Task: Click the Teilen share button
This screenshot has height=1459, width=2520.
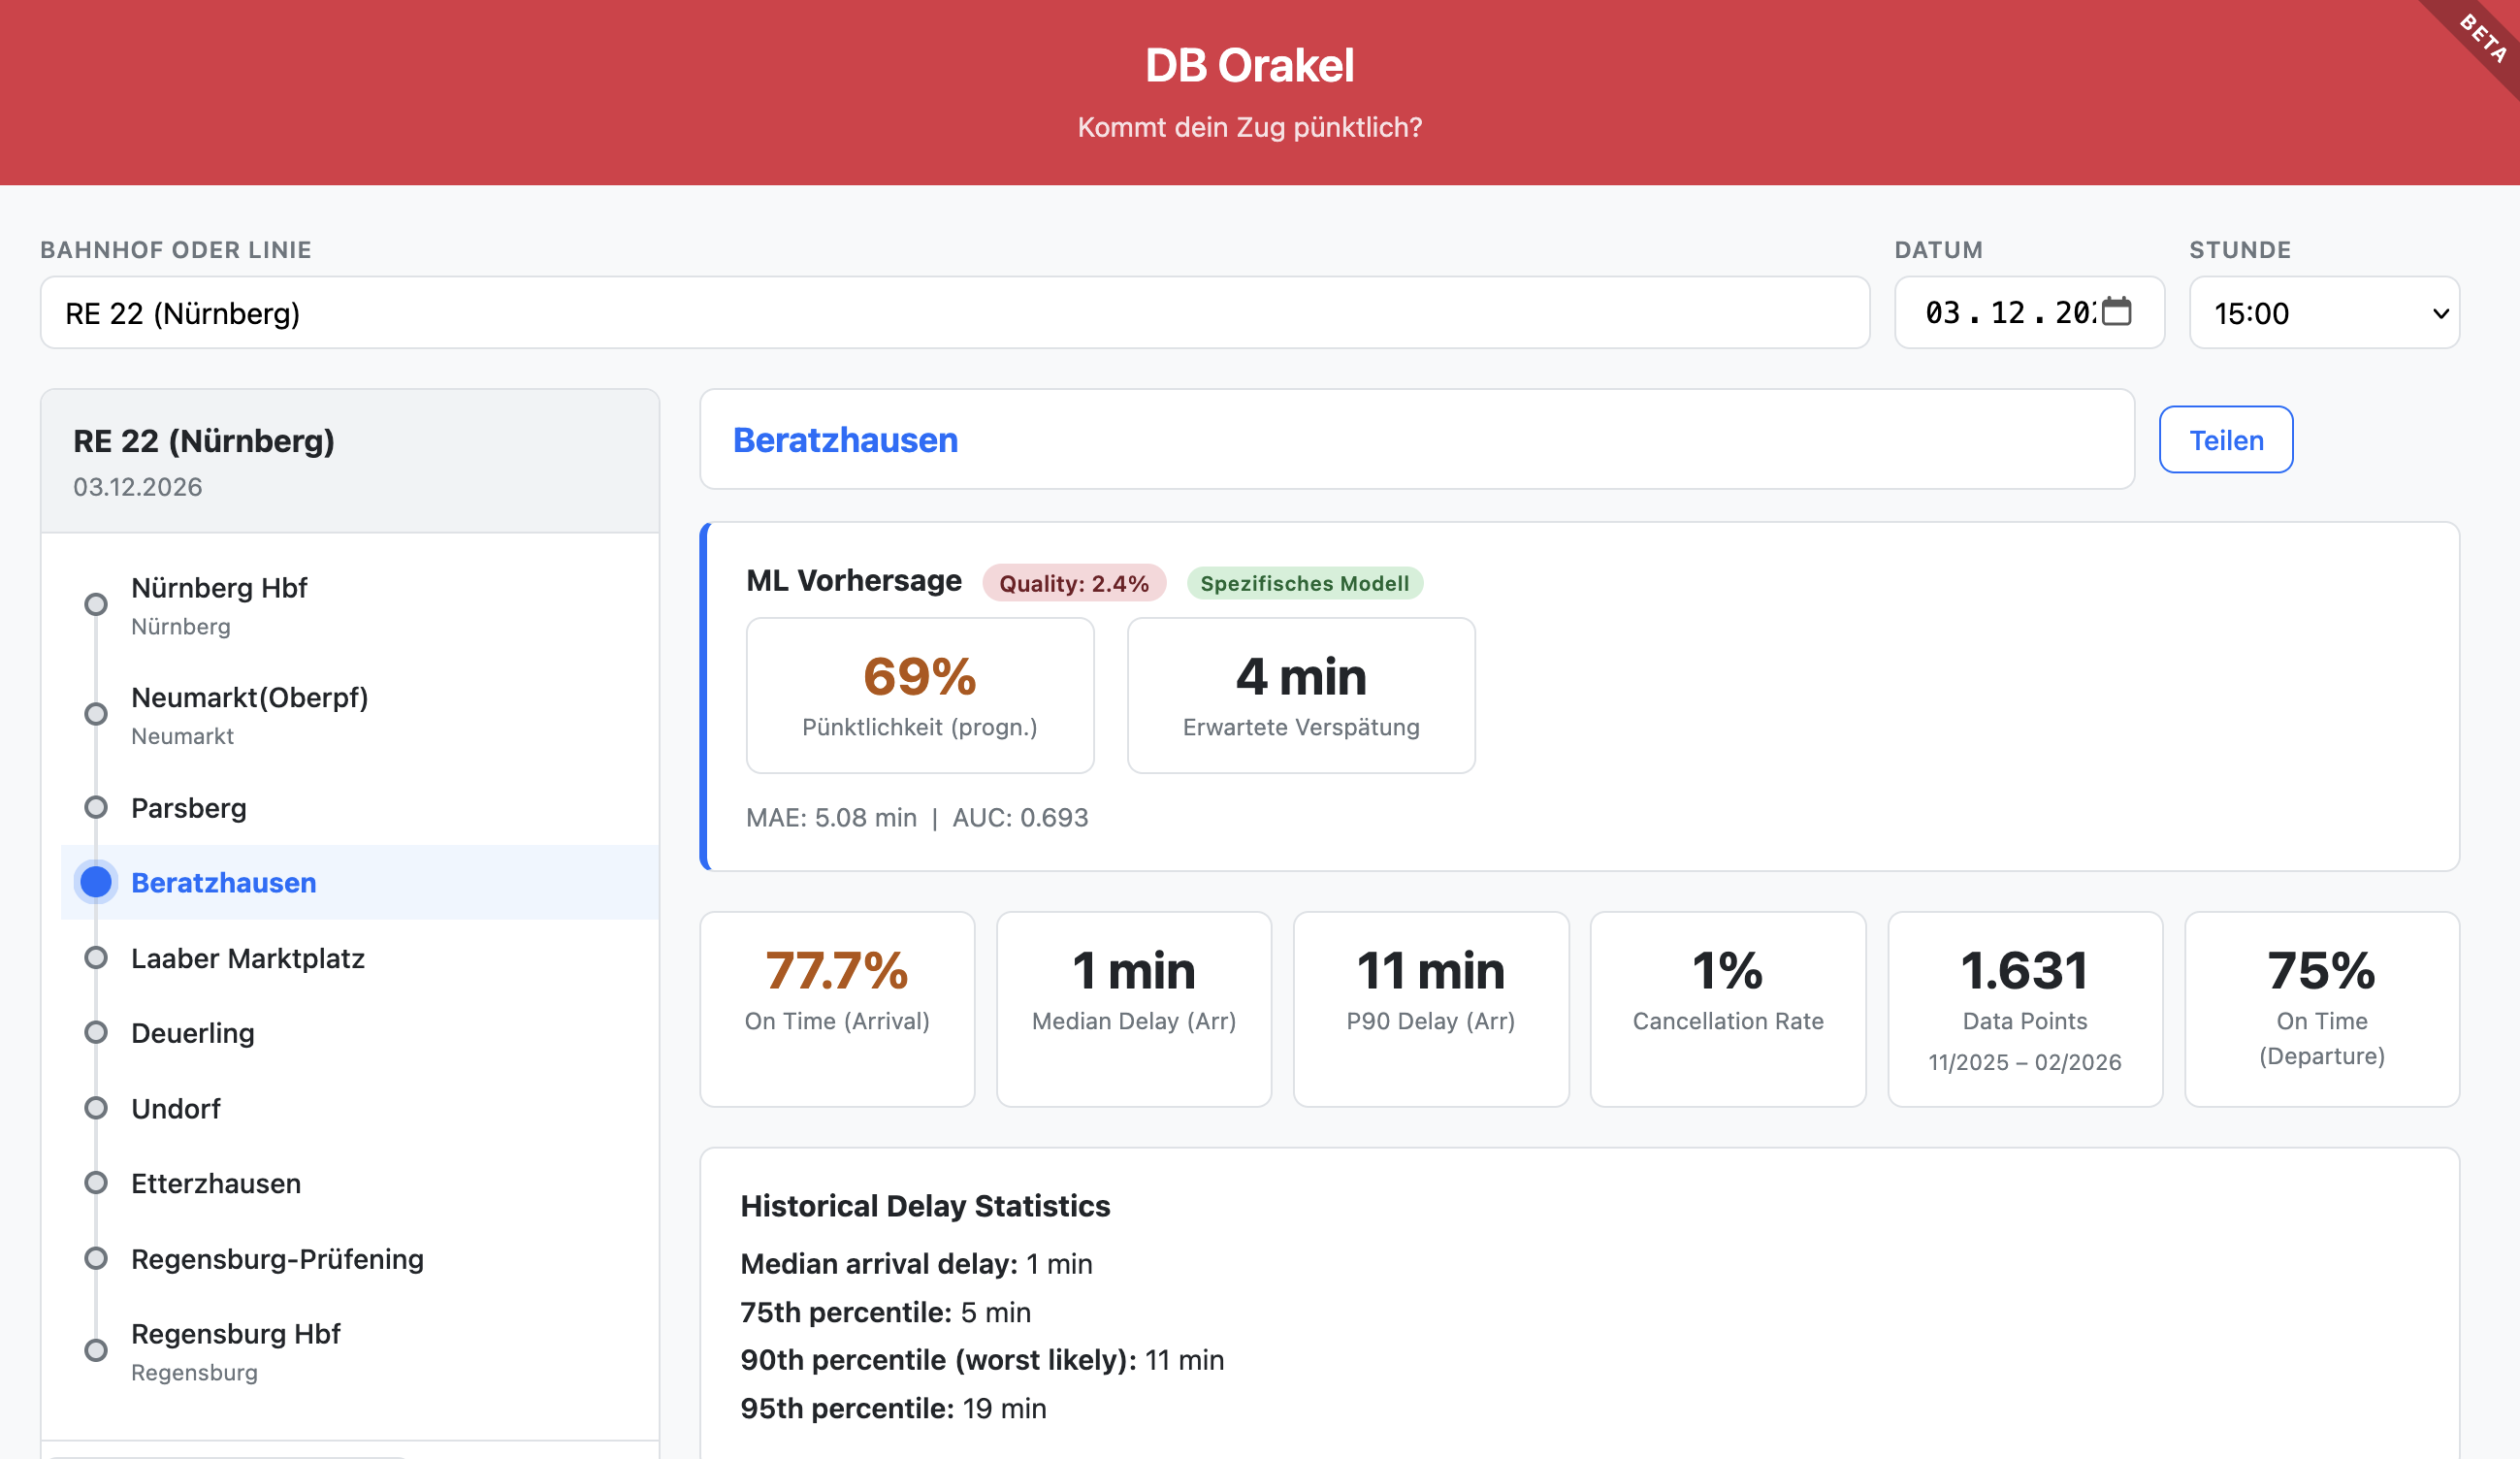Action: tap(2225, 440)
